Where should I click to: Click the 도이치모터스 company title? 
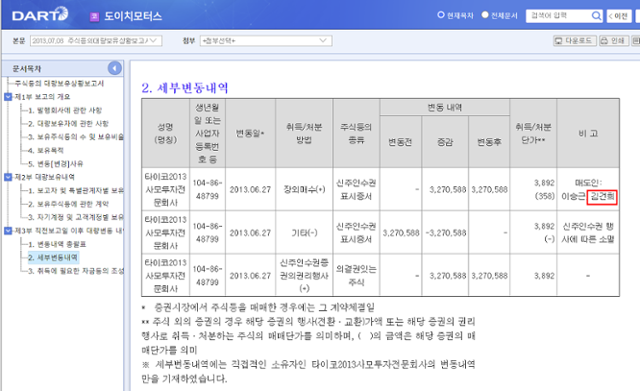[133, 16]
